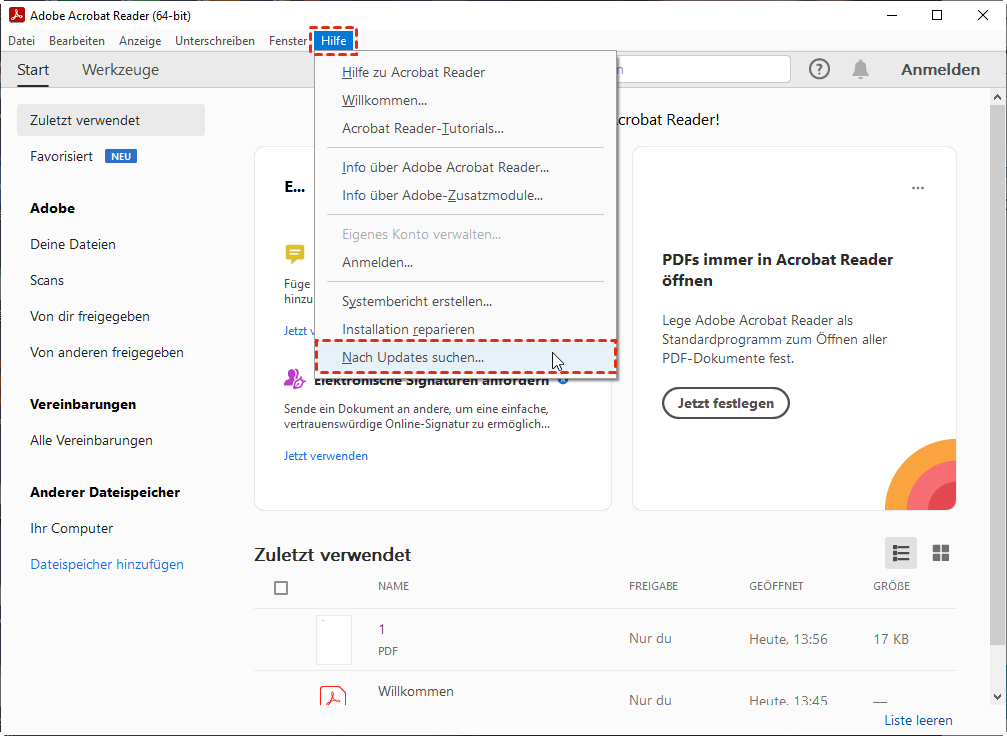Close the Acrobat Reader window
The width and height of the screenshot is (1007, 736).
click(x=983, y=15)
